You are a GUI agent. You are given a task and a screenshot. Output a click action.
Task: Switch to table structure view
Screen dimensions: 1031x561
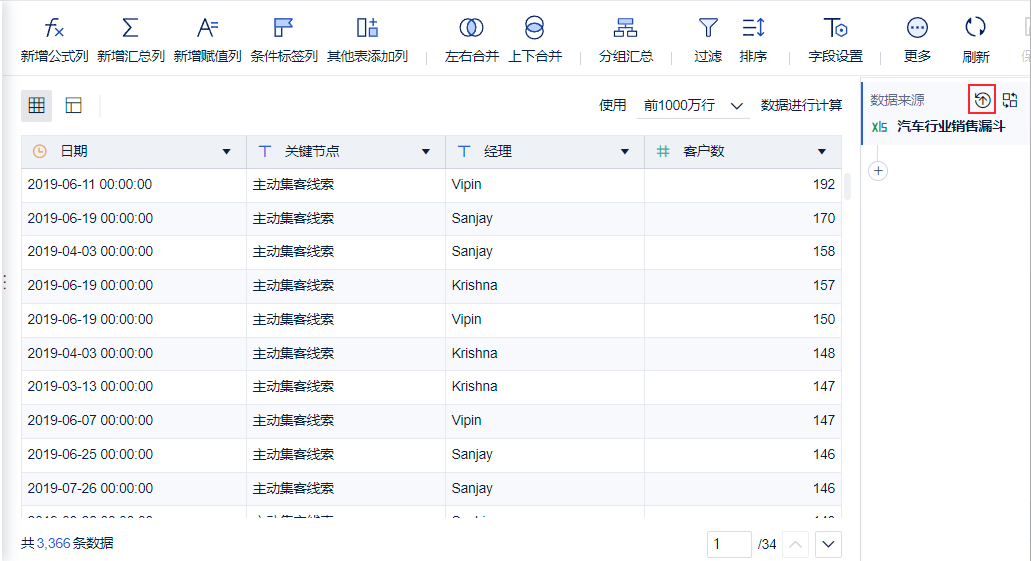click(73, 105)
